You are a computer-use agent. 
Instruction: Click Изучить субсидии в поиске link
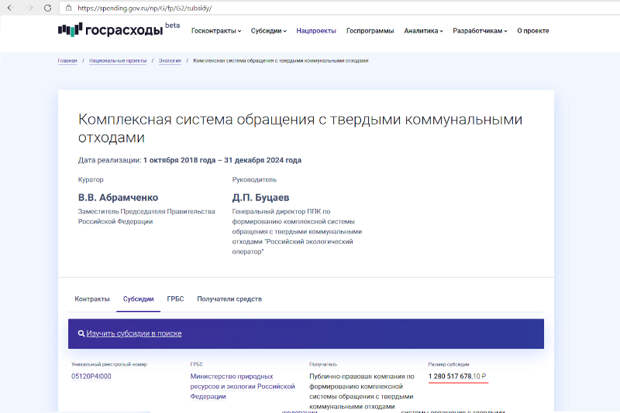(x=134, y=333)
